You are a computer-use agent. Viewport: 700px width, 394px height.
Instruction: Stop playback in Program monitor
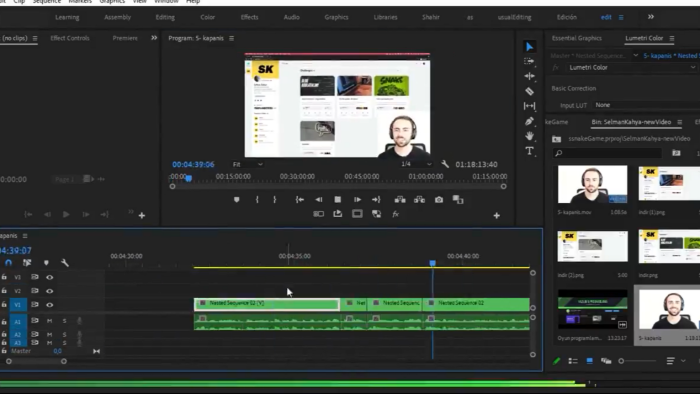[x=338, y=199]
